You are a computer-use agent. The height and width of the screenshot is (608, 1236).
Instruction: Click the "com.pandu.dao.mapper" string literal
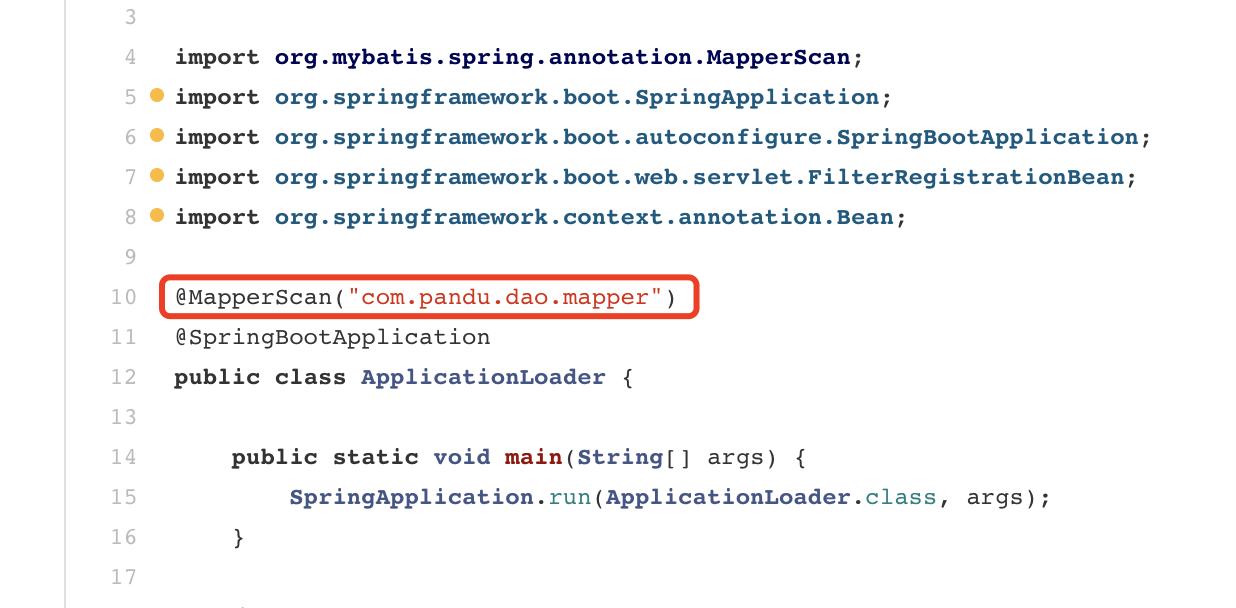[505, 297]
